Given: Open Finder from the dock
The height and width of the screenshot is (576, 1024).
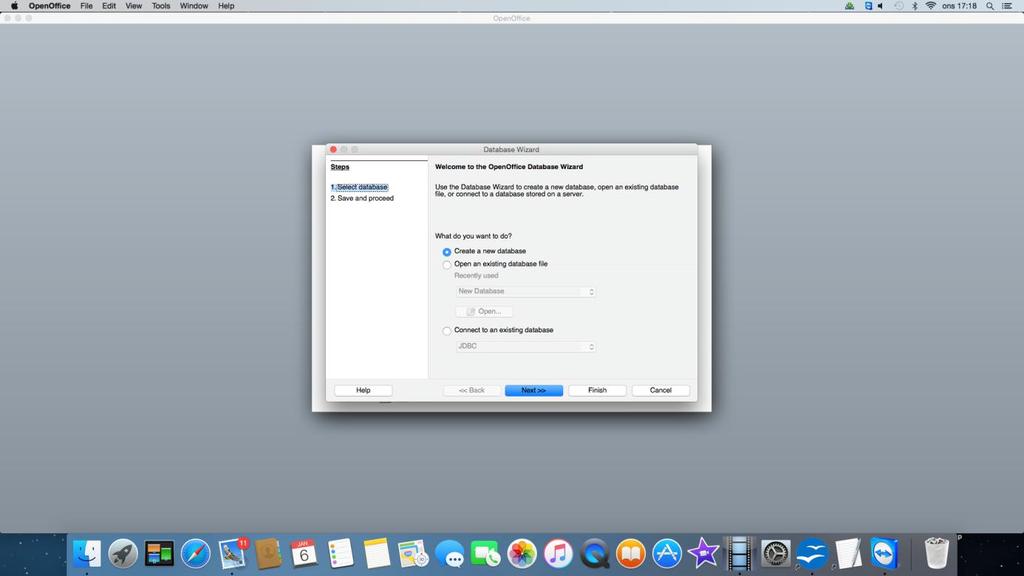Looking at the screenshot, I should [x=87, y=554].
